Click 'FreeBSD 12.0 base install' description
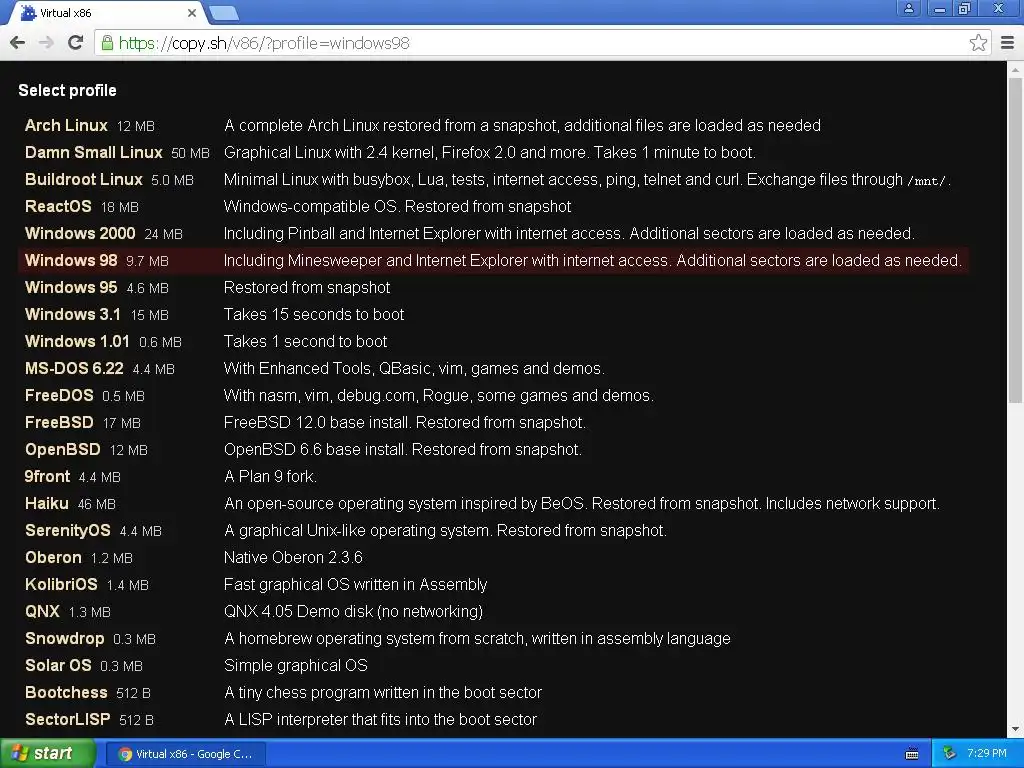Image resolution: width=1024 pixels, height=768 pixels. 404,423
